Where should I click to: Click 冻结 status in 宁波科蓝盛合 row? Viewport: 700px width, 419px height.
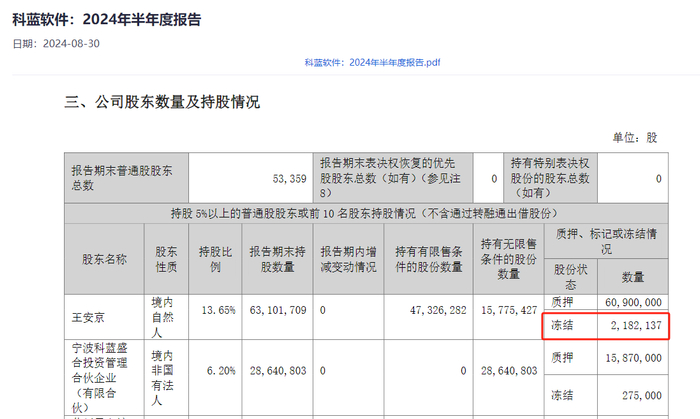(562, 395)
